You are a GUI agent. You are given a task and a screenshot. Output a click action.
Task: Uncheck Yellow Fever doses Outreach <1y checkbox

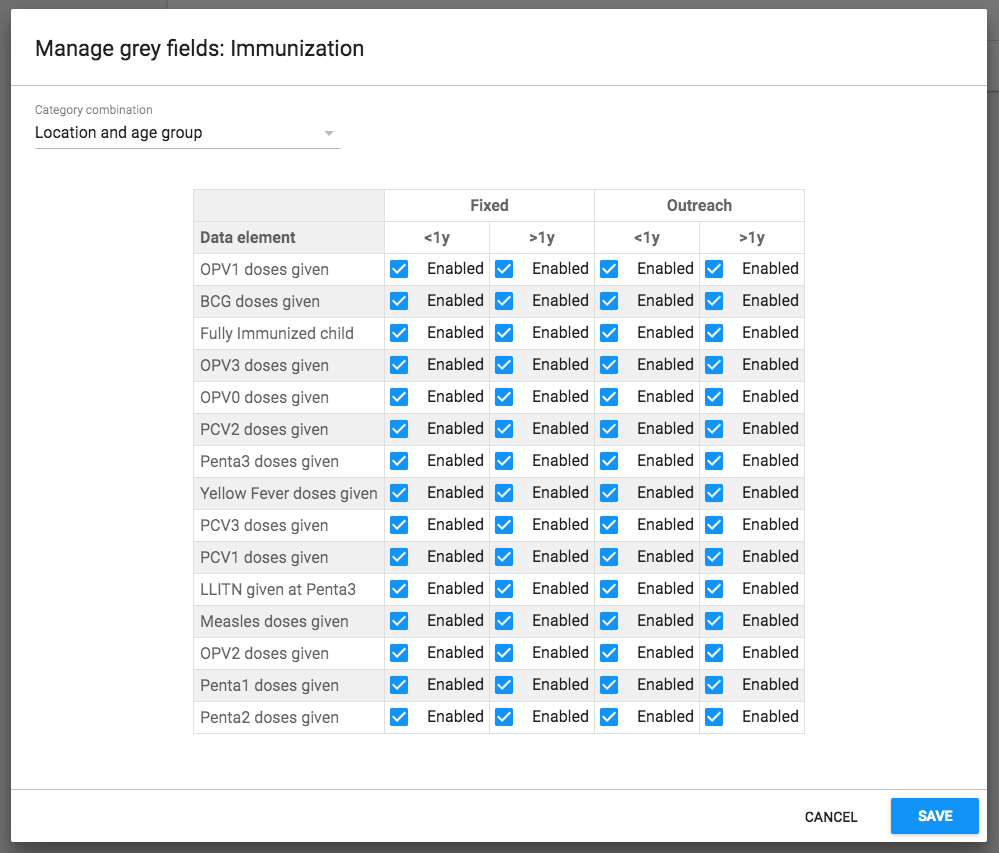coord(609,493)
